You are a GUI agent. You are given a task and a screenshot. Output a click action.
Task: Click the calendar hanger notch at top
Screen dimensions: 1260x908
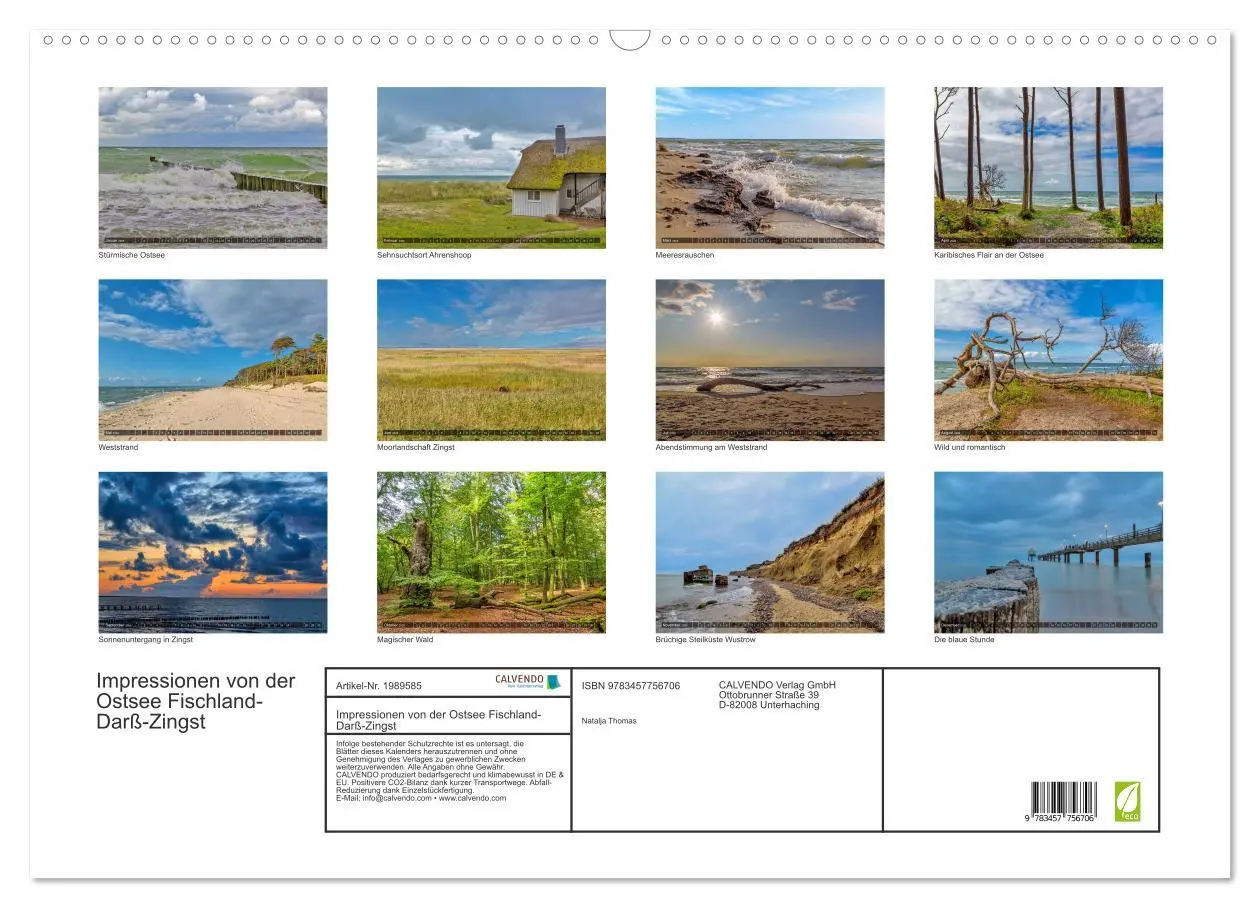(x=629, y=40)
